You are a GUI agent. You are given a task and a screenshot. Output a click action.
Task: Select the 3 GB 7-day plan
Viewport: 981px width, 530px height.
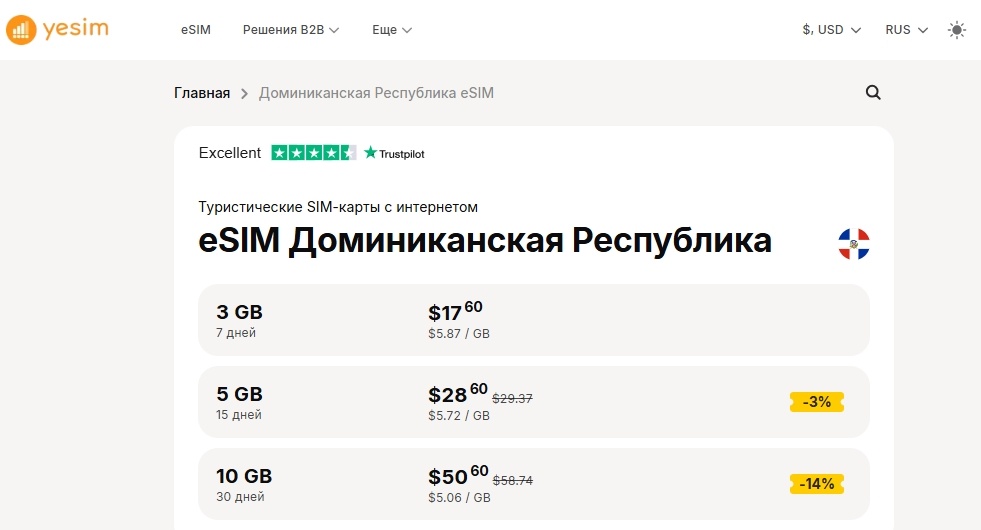(x=533, y=320)
